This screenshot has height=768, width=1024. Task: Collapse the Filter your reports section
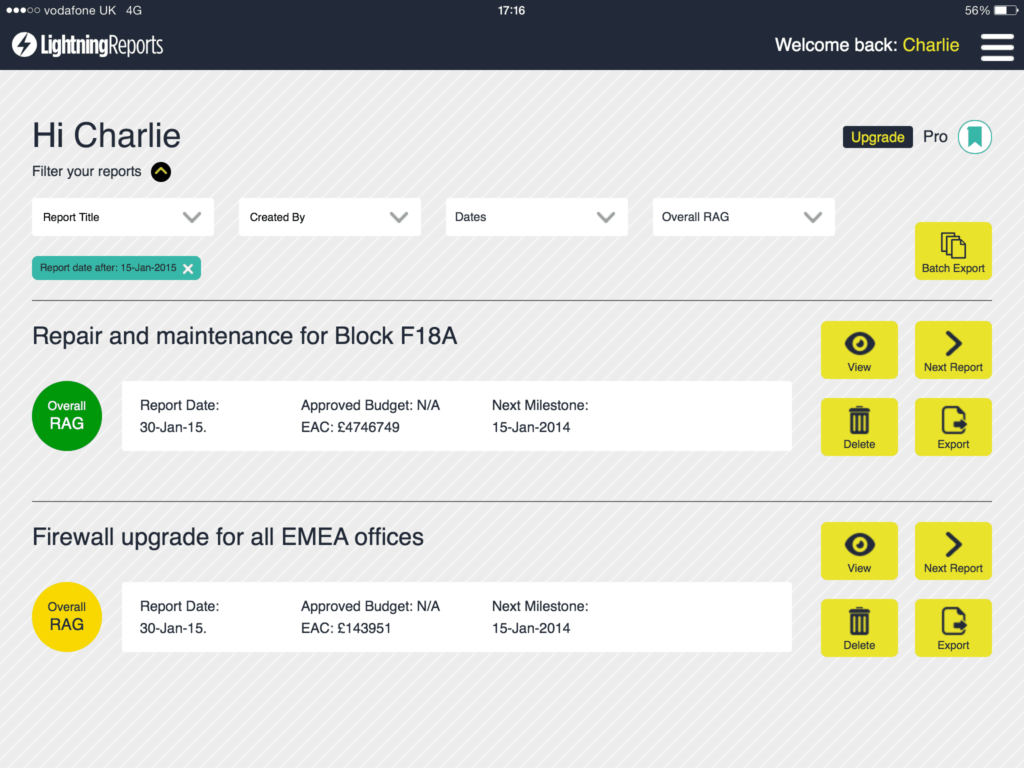[161, 172]
